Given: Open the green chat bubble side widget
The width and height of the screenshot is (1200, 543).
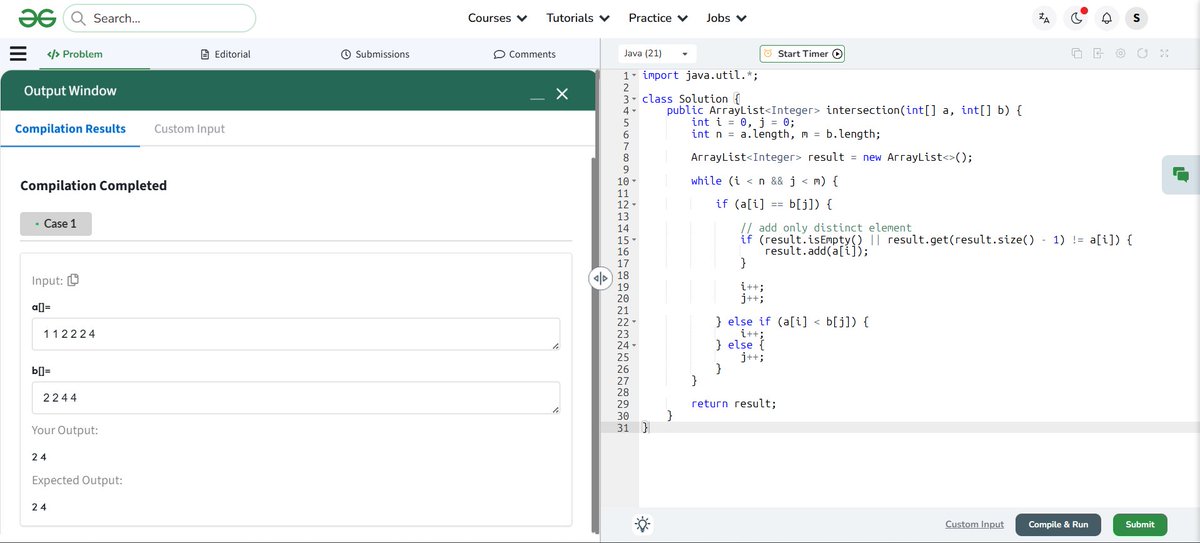Looking at the screenshot, I should pos(1181,174).
